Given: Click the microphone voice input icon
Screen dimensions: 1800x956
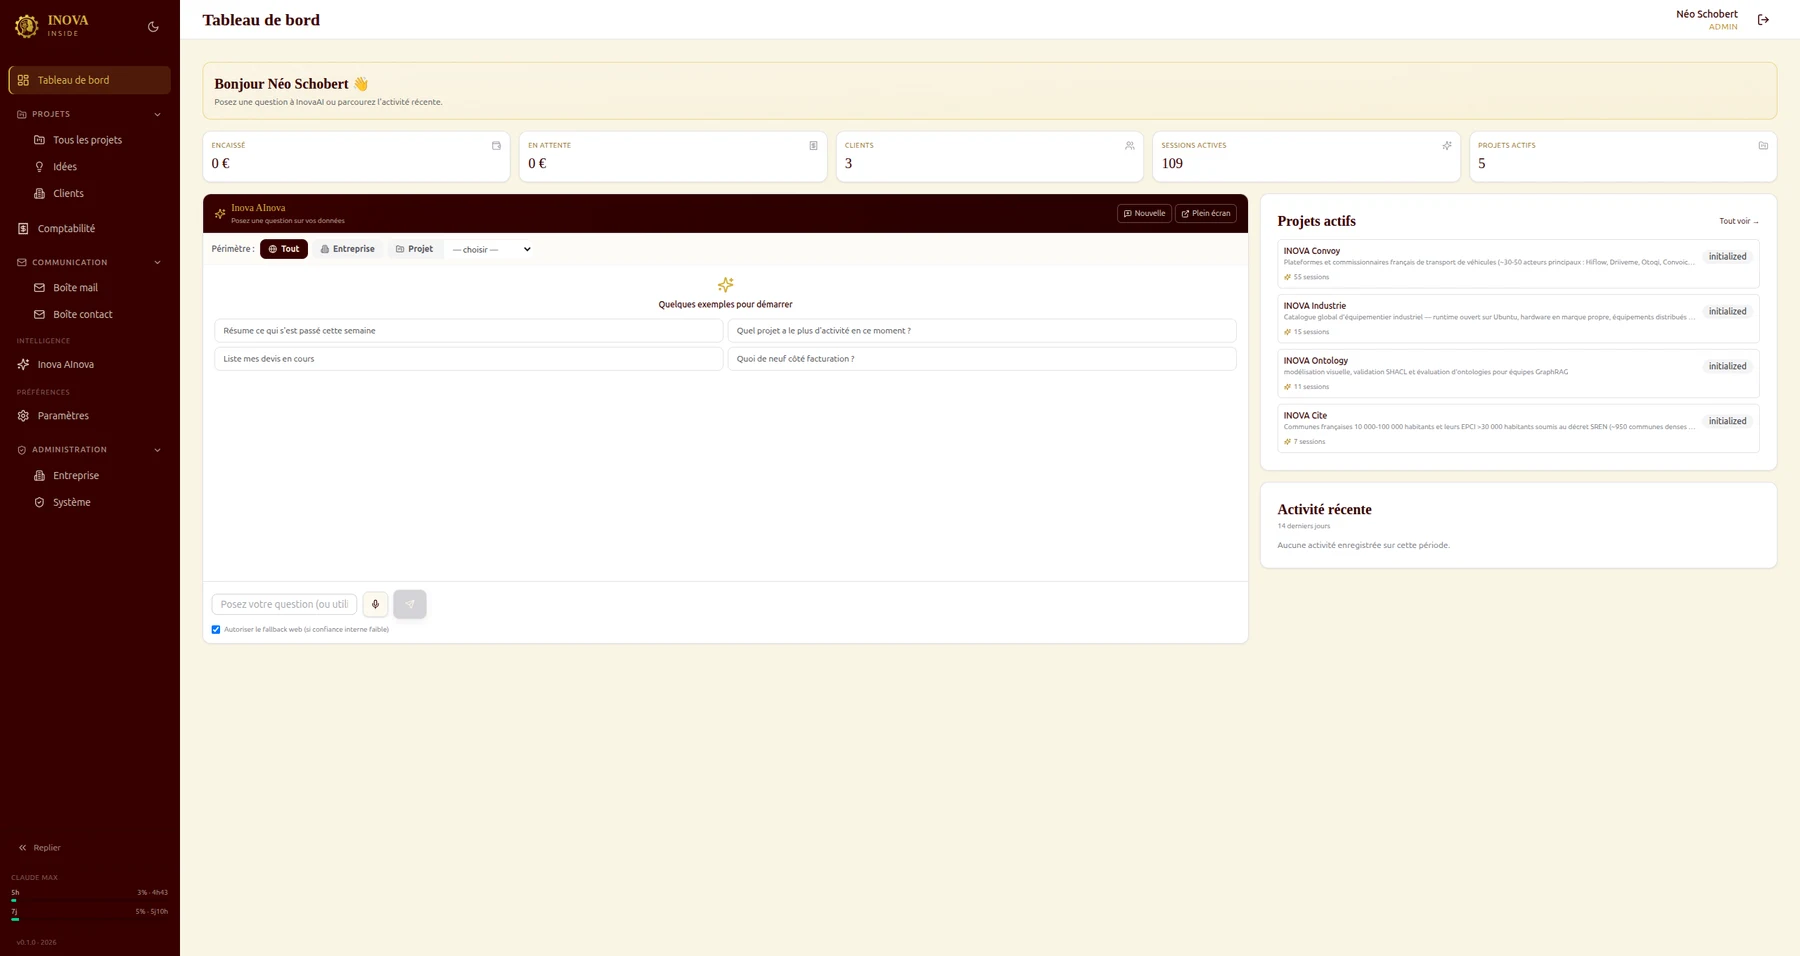Looking at the screenshot, I should 375,604.
